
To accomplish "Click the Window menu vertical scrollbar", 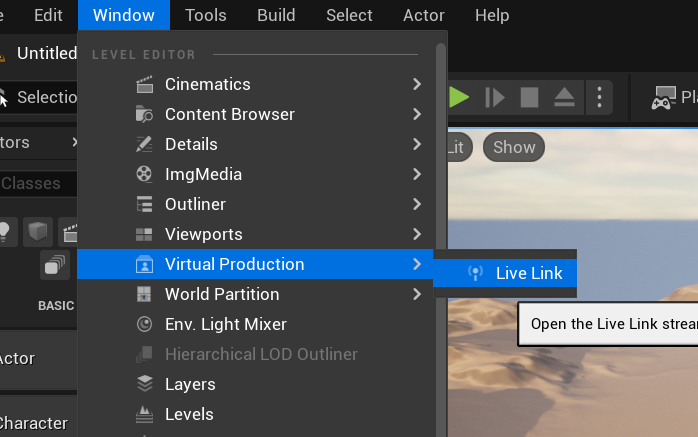I will coord(441,240).
